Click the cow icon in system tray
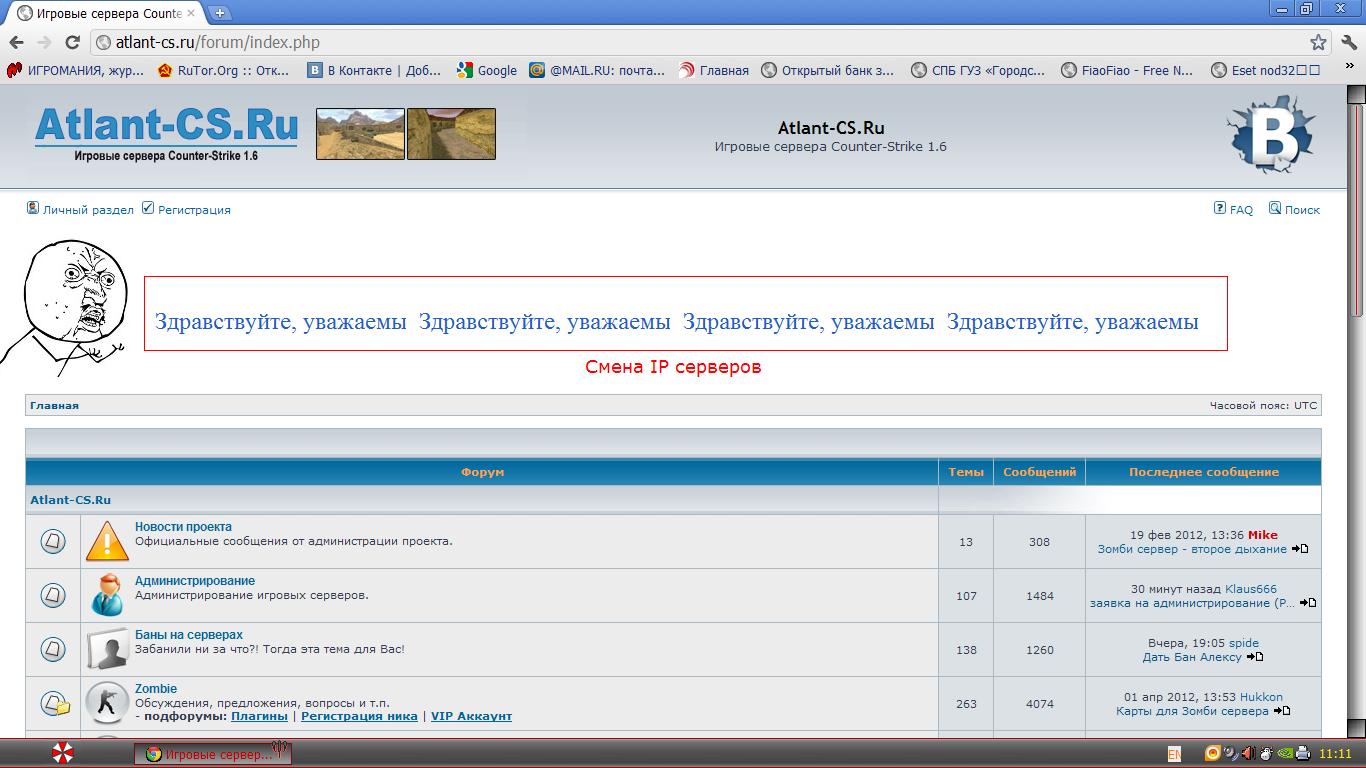 coord(1266,753)
